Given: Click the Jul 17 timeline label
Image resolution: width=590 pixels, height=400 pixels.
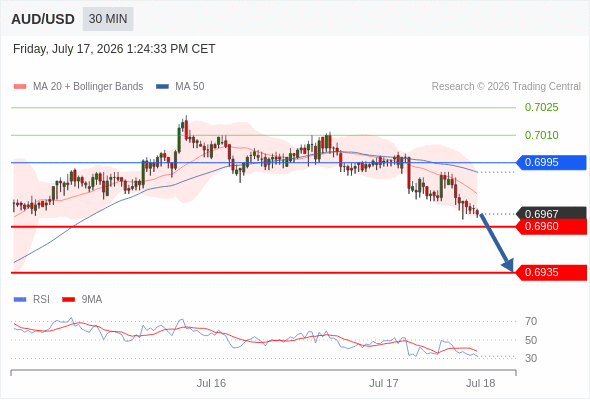Looking at the screenshot, I should [383, 383].
